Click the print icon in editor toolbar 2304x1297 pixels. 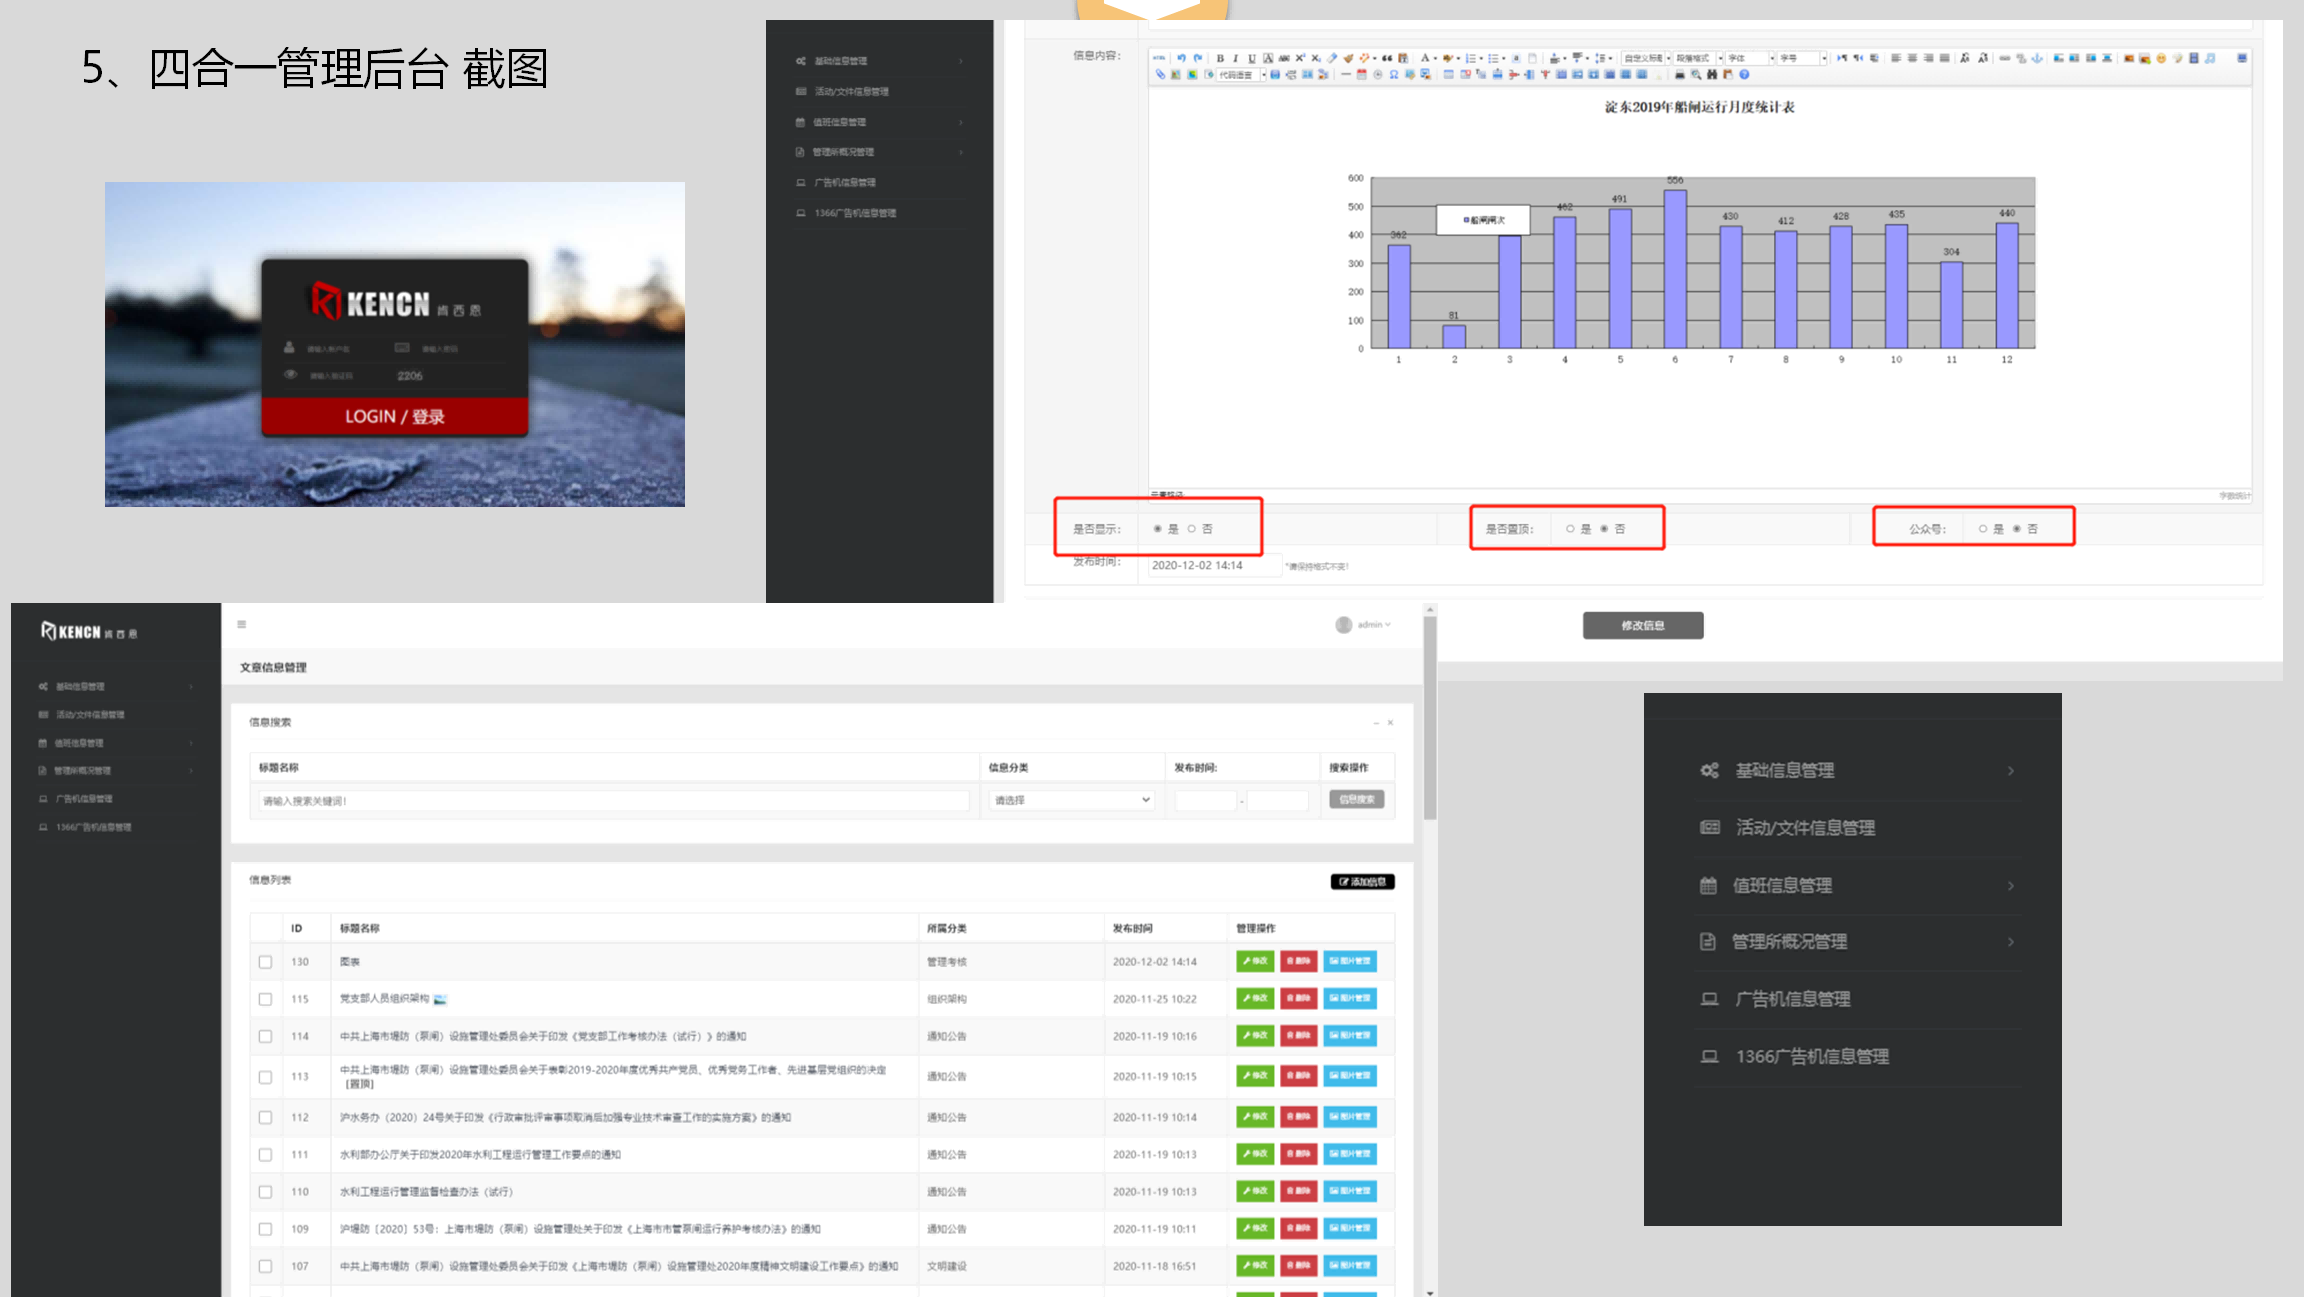point(1680,74)
